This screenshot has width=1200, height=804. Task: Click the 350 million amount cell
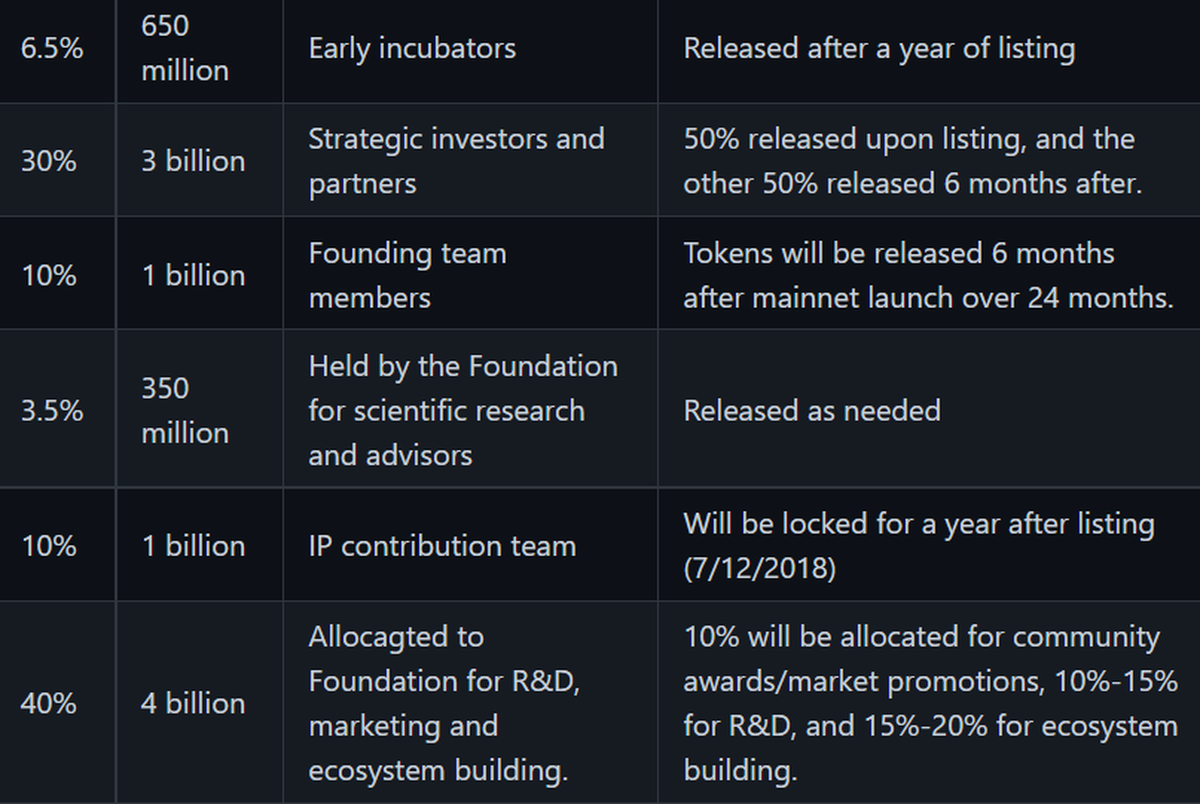pos(185,410)
